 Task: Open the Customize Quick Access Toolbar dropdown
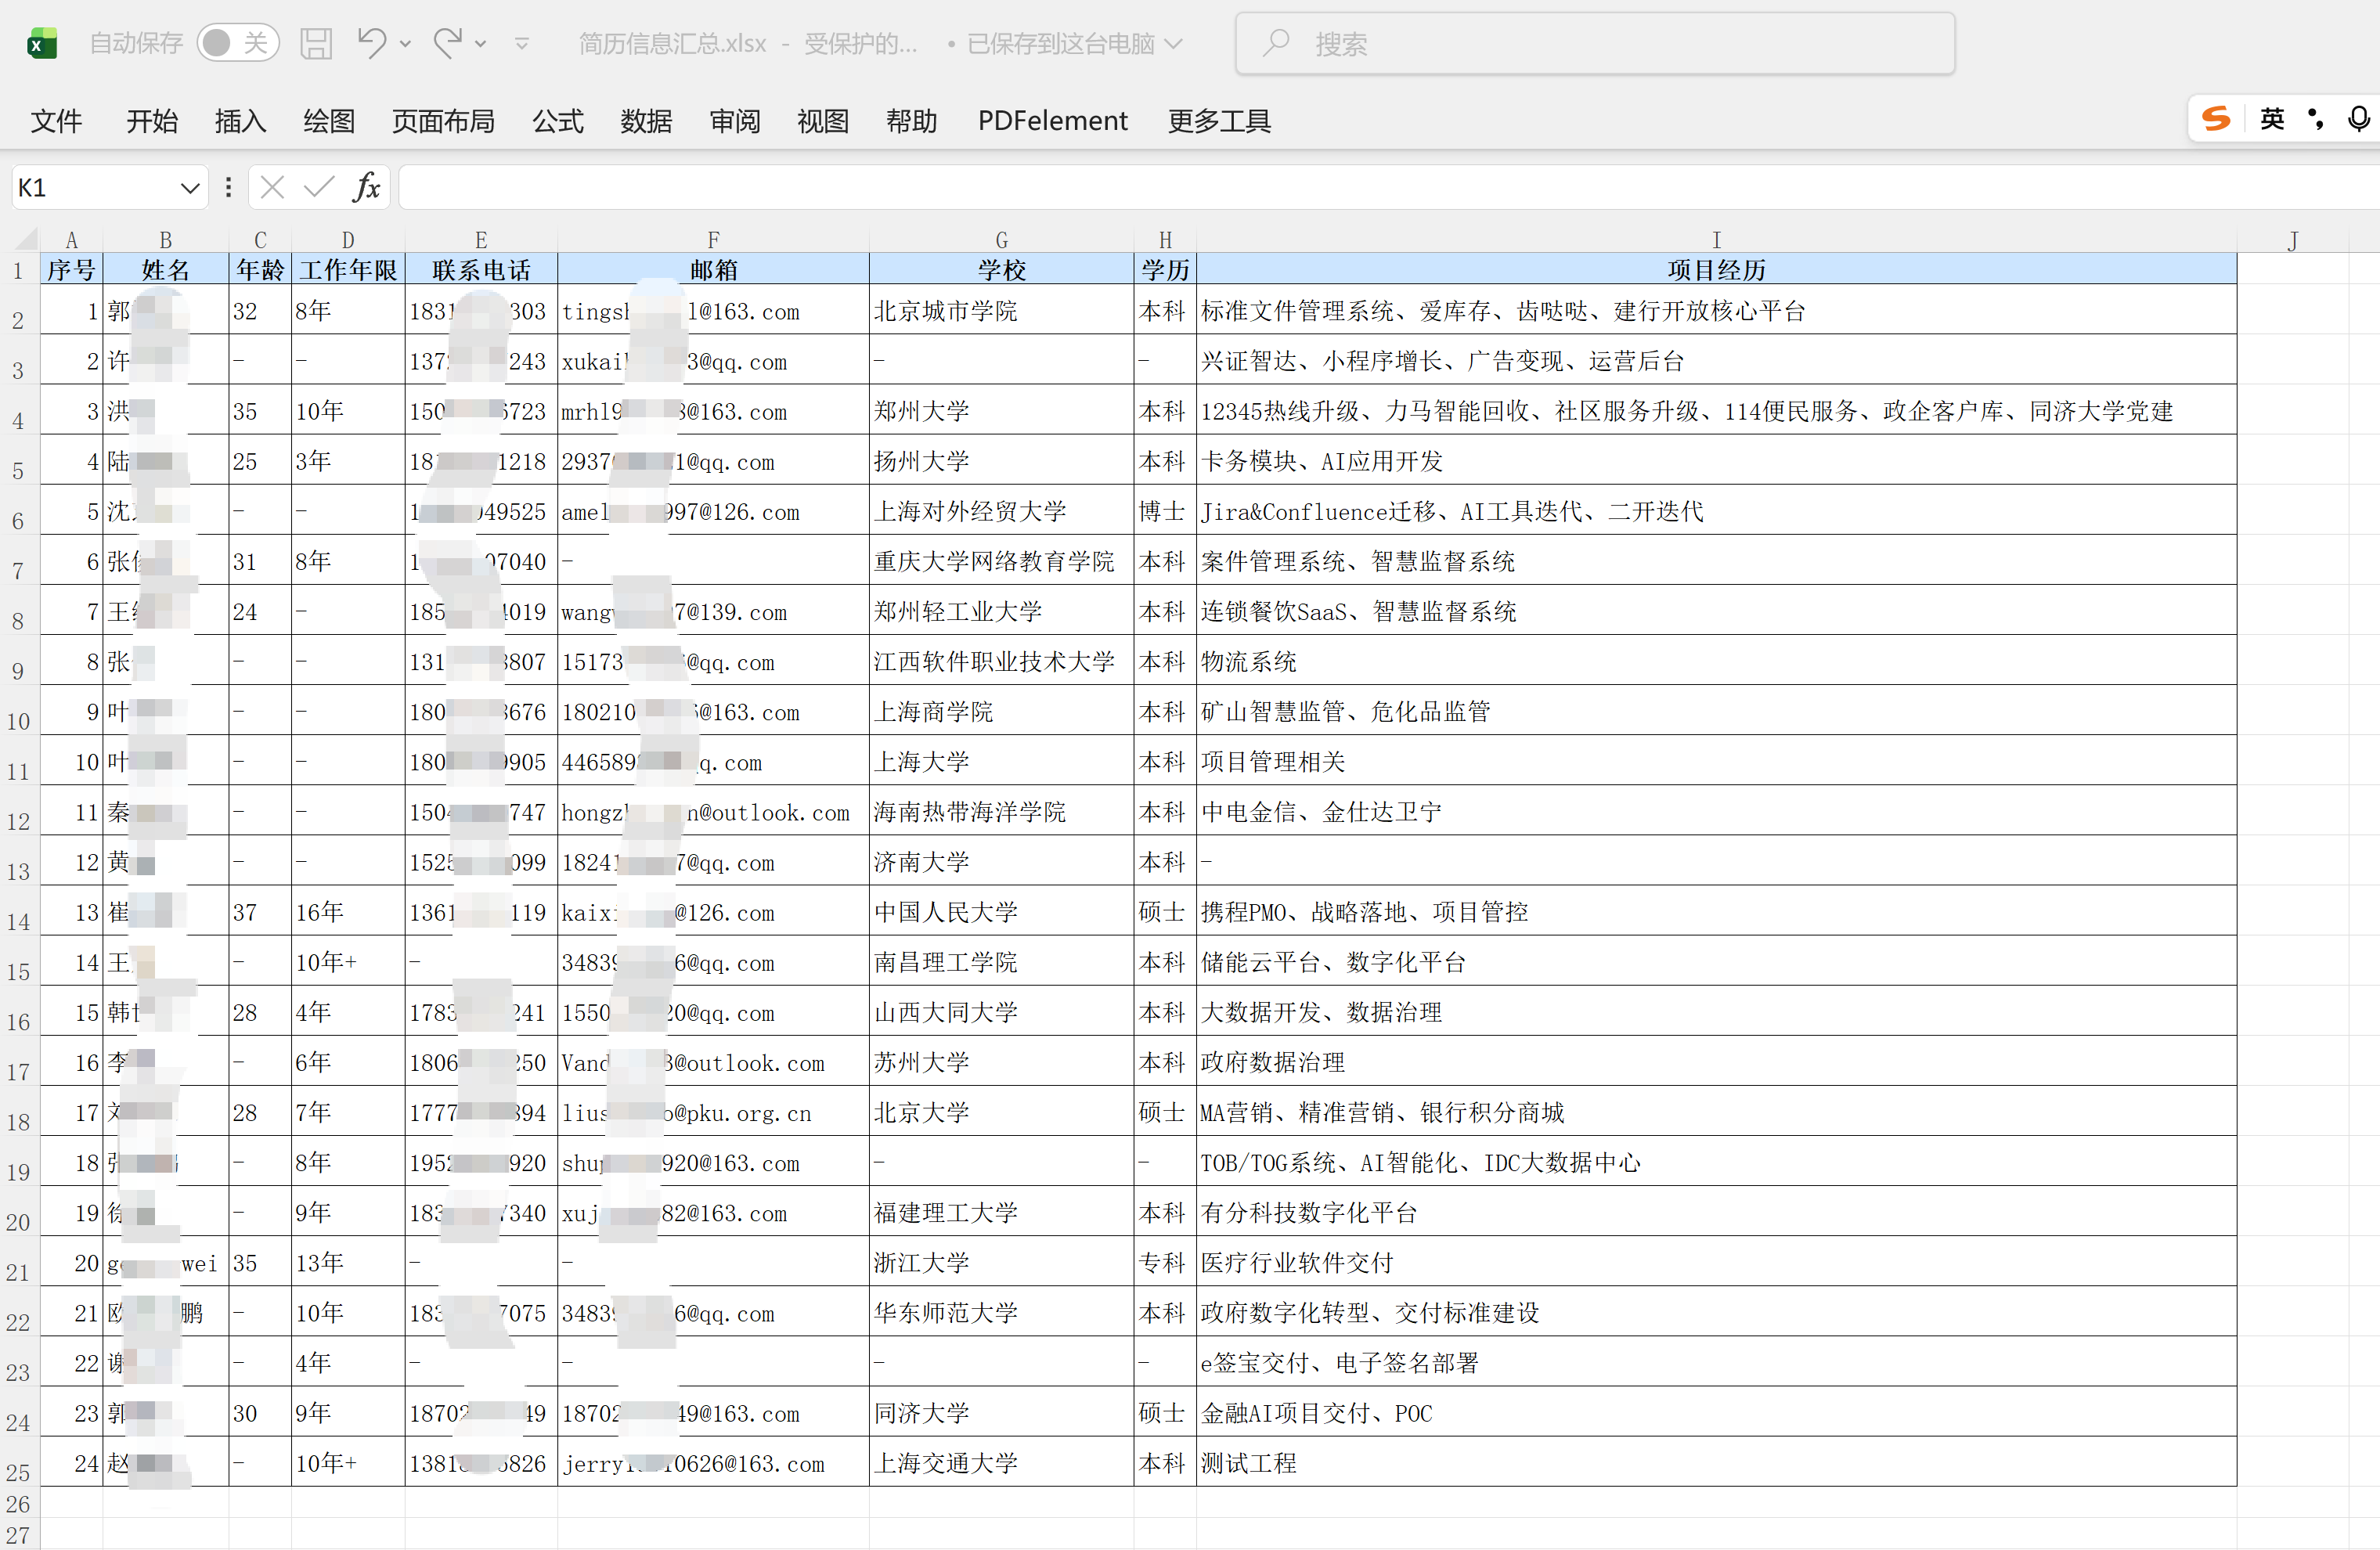[x=521, y=44]
